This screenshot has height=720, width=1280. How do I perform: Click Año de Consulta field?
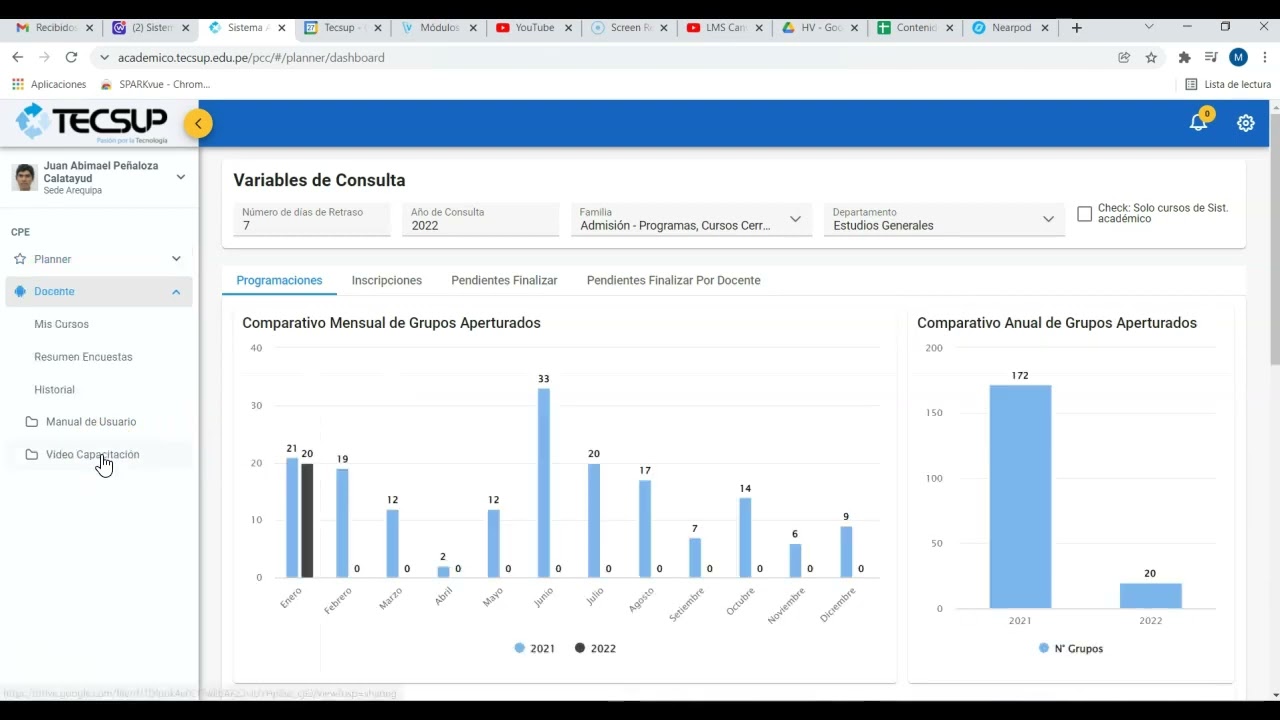point(481,219)
